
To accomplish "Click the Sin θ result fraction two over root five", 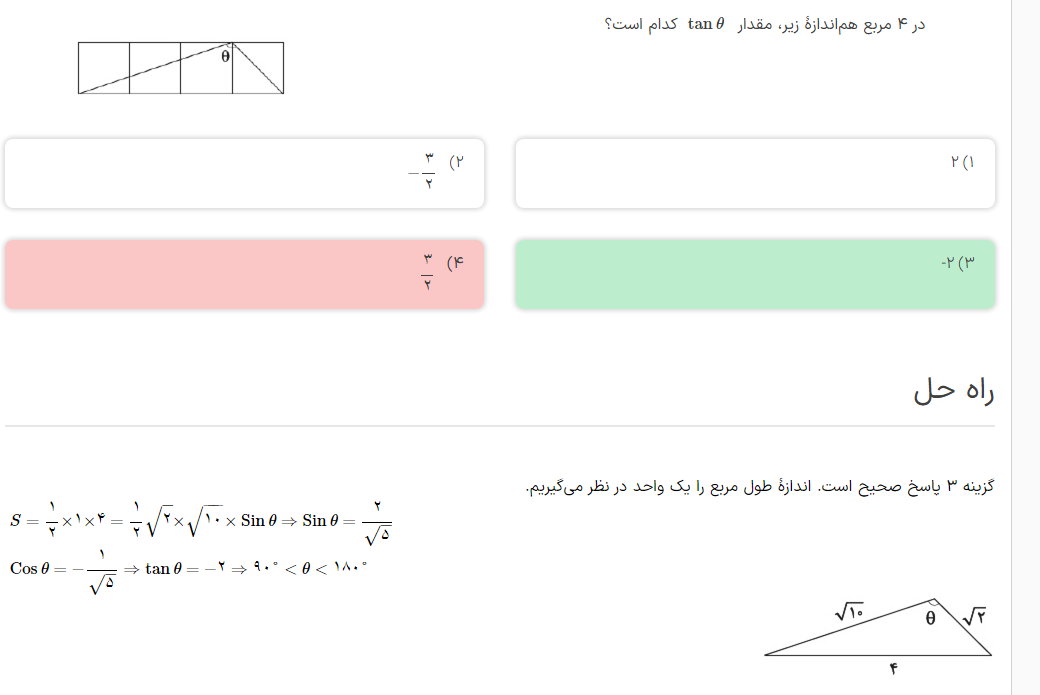I will pos(377,523).
